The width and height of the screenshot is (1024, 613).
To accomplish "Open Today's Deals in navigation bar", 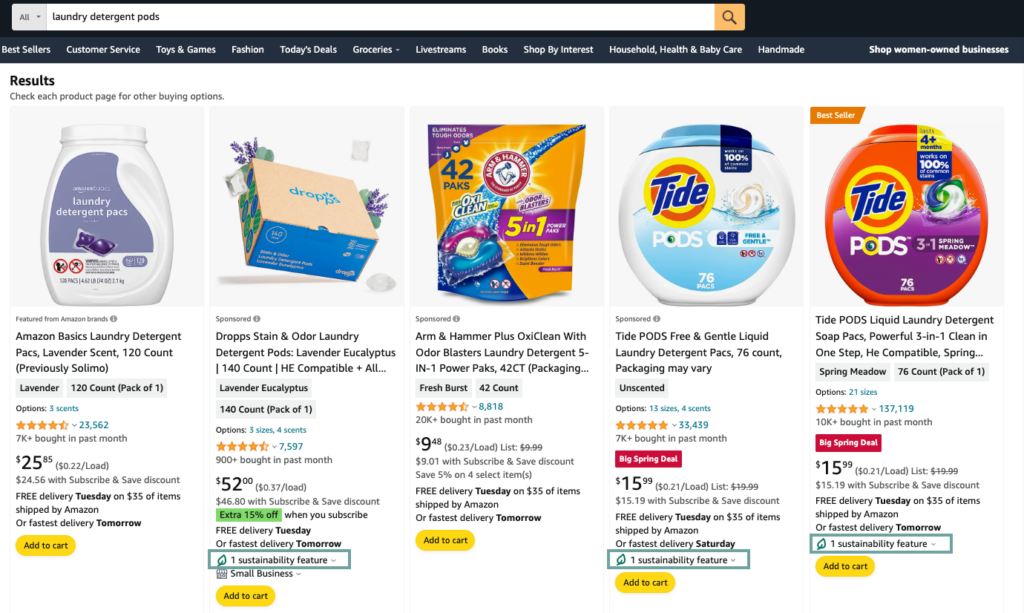I will 308,50.
